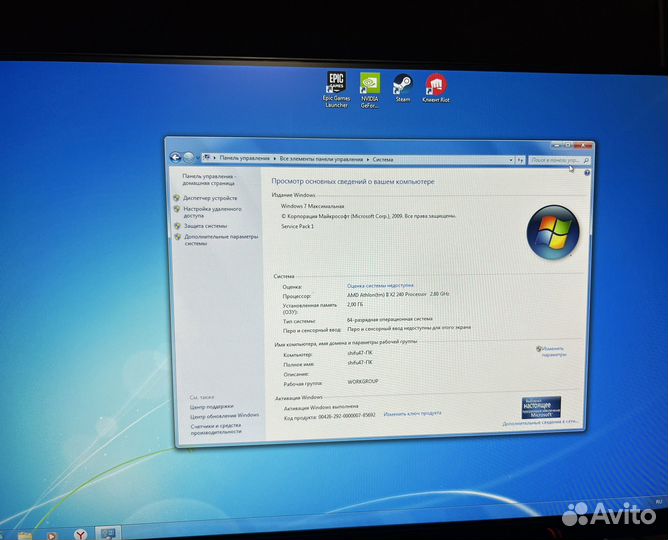The width and height of the screenshot is (668, 540).
Task: Click the RU language indicator in the tray
Action: coord(659,502)
